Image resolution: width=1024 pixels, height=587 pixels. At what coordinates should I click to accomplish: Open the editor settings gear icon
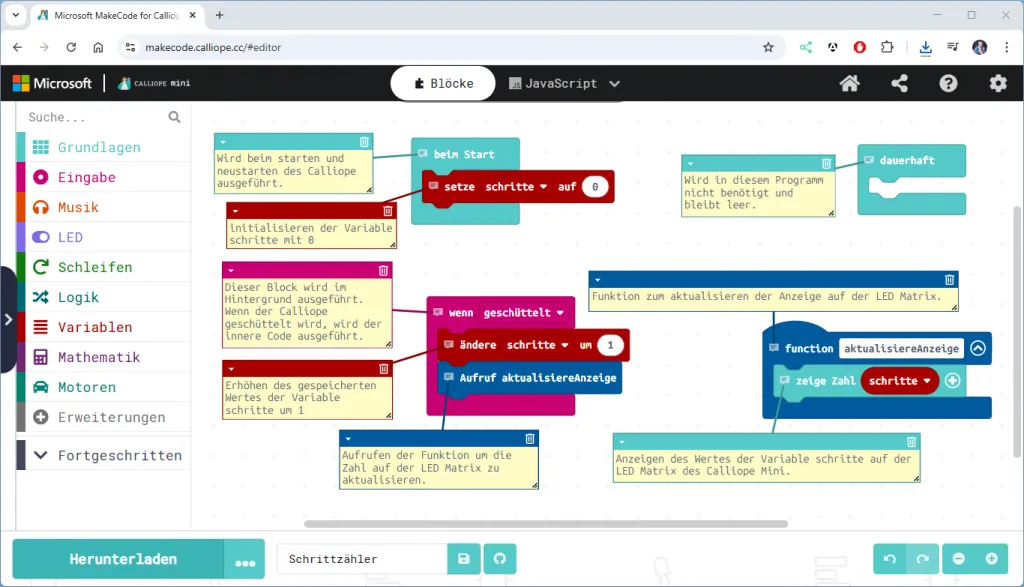(x=998, y=83)
